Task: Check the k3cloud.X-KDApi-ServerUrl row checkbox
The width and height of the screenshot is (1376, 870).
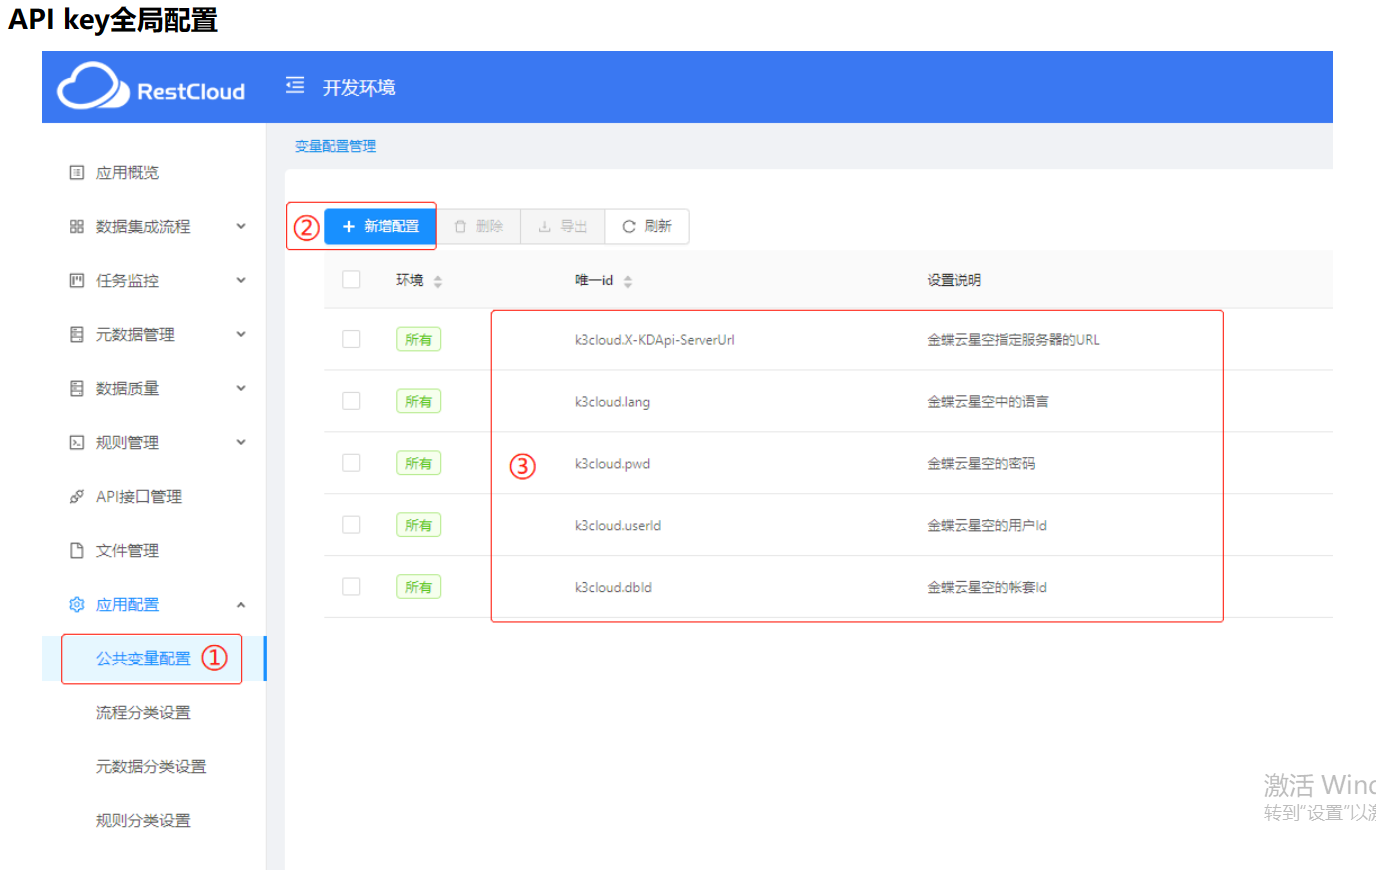Action: pyautogui.click(x=351, y=339)
